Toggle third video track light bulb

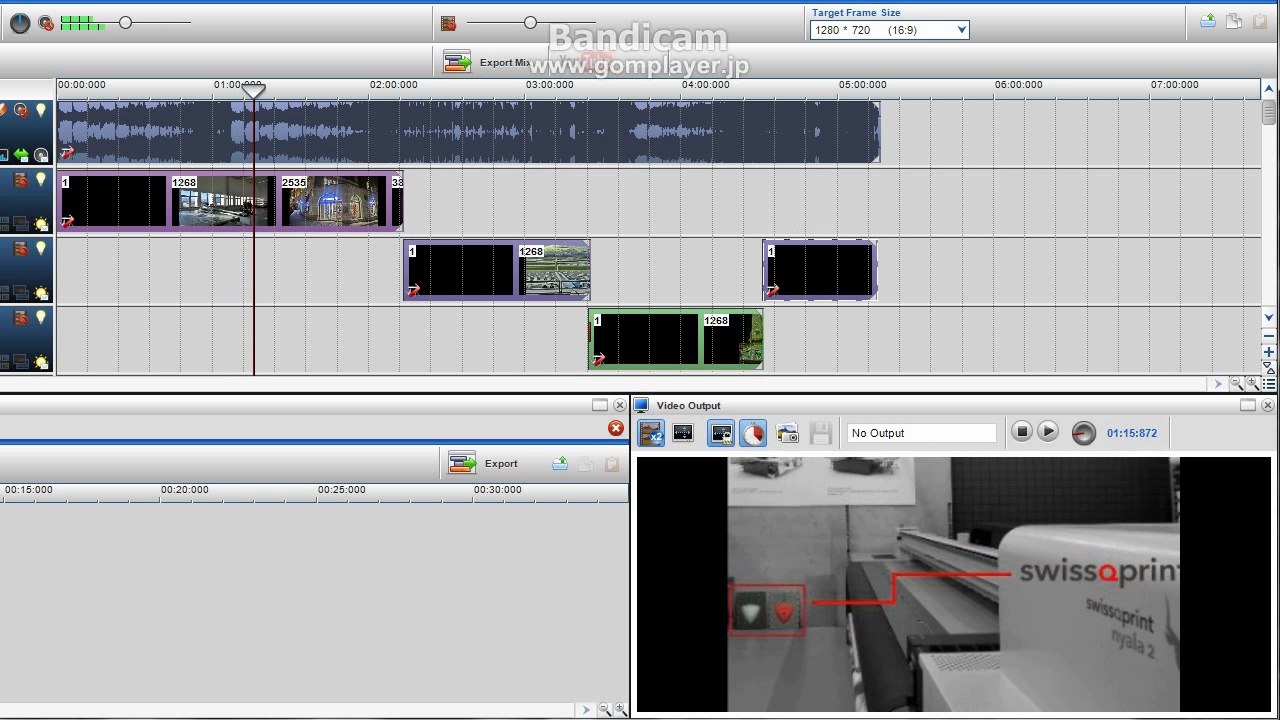[x=41, y=318]
